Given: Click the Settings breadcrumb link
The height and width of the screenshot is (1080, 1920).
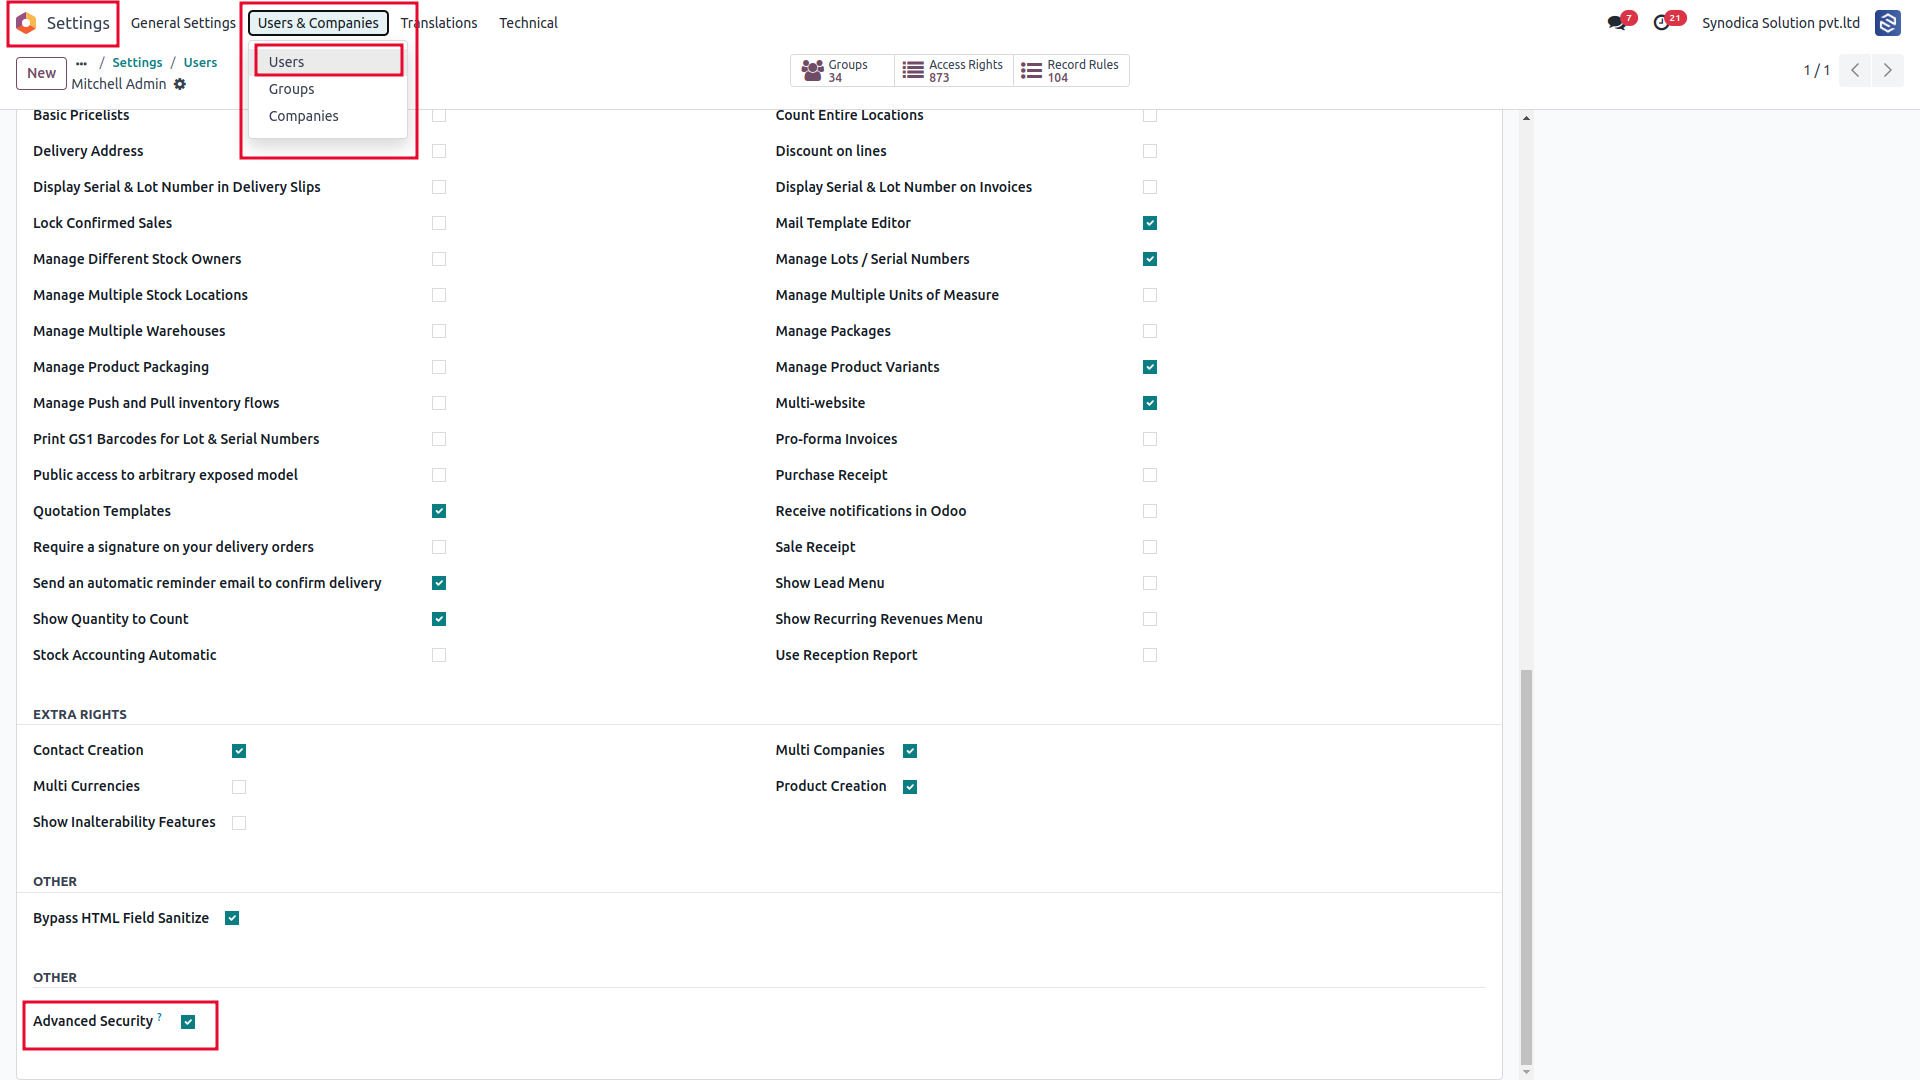Looking at the screenshot, I should tap(137, 63).
